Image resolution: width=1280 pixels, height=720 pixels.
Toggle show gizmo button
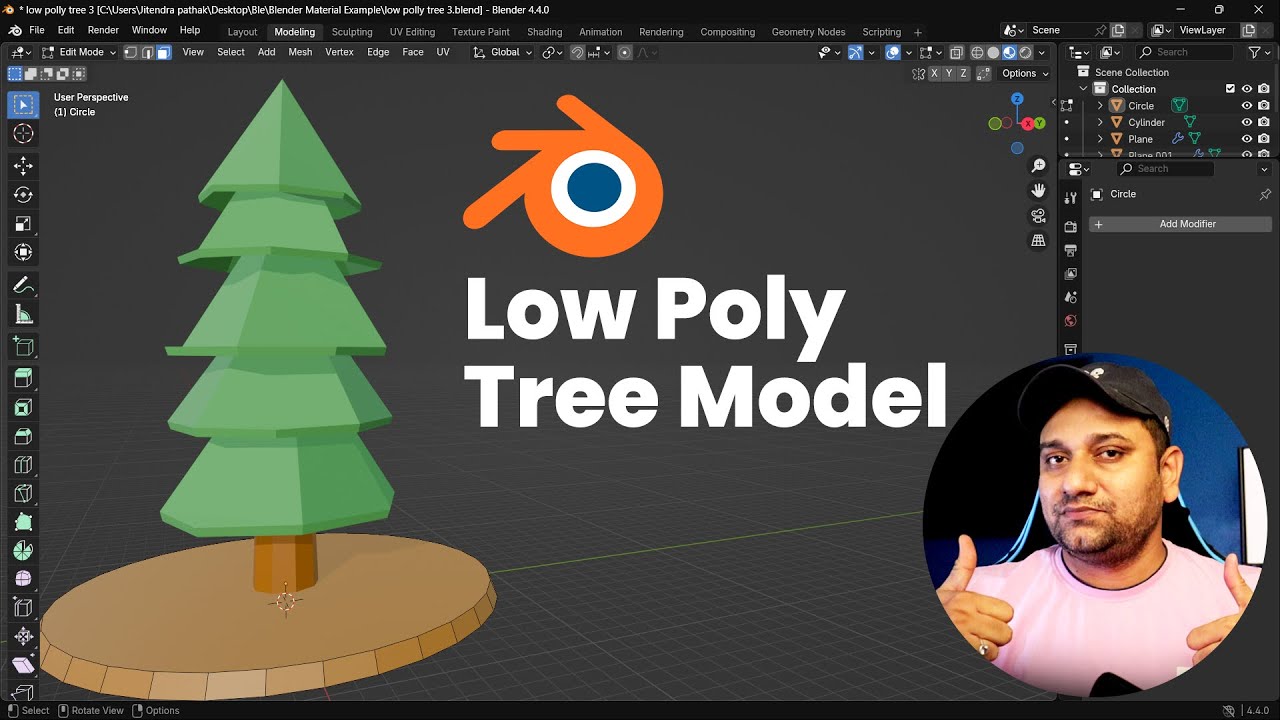(x=856, y=52)
